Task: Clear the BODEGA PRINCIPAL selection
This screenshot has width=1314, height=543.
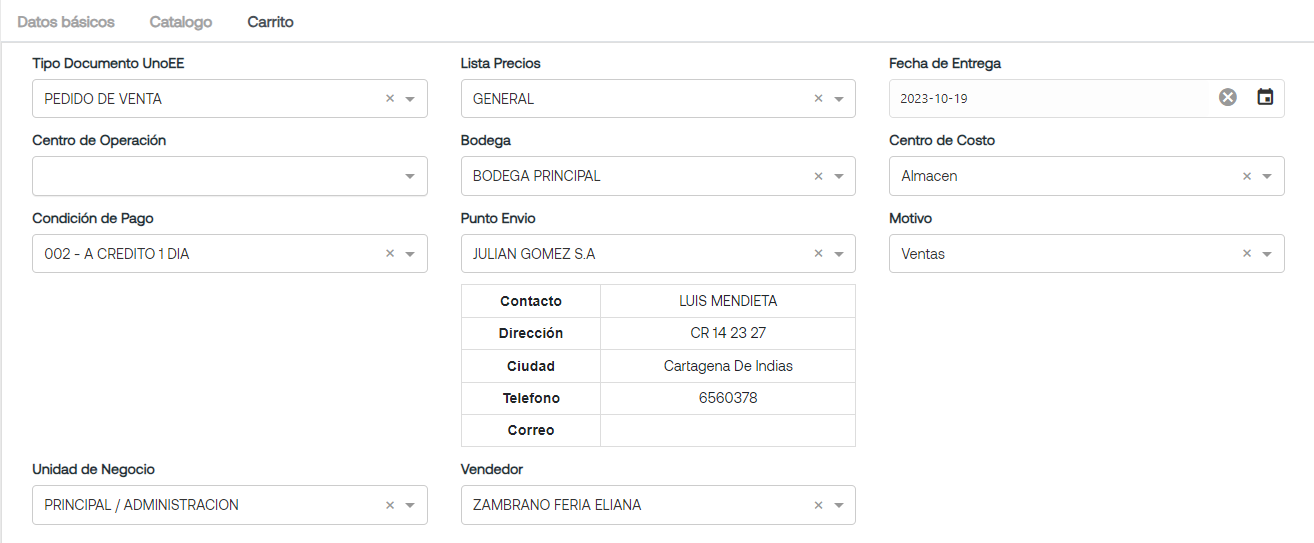Action: pyautogui.click(x=818, y=176)
